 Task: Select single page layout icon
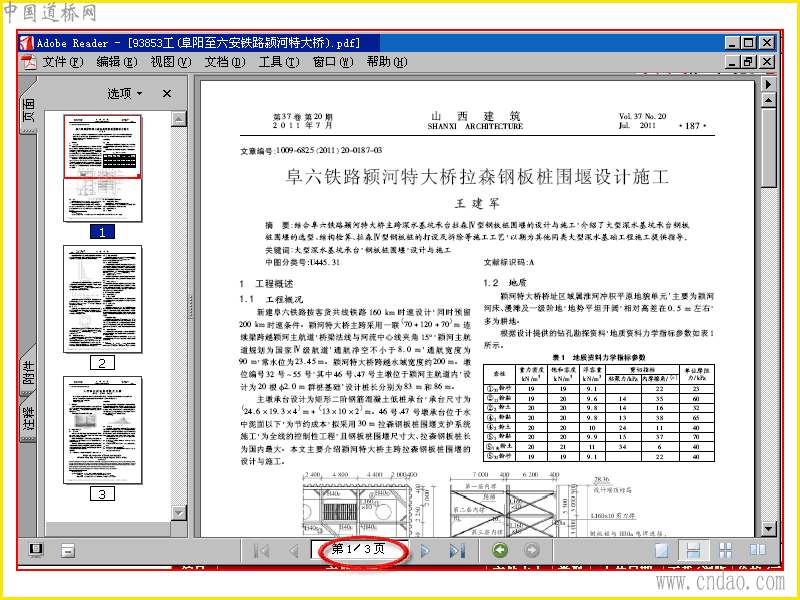click(662, 551)
